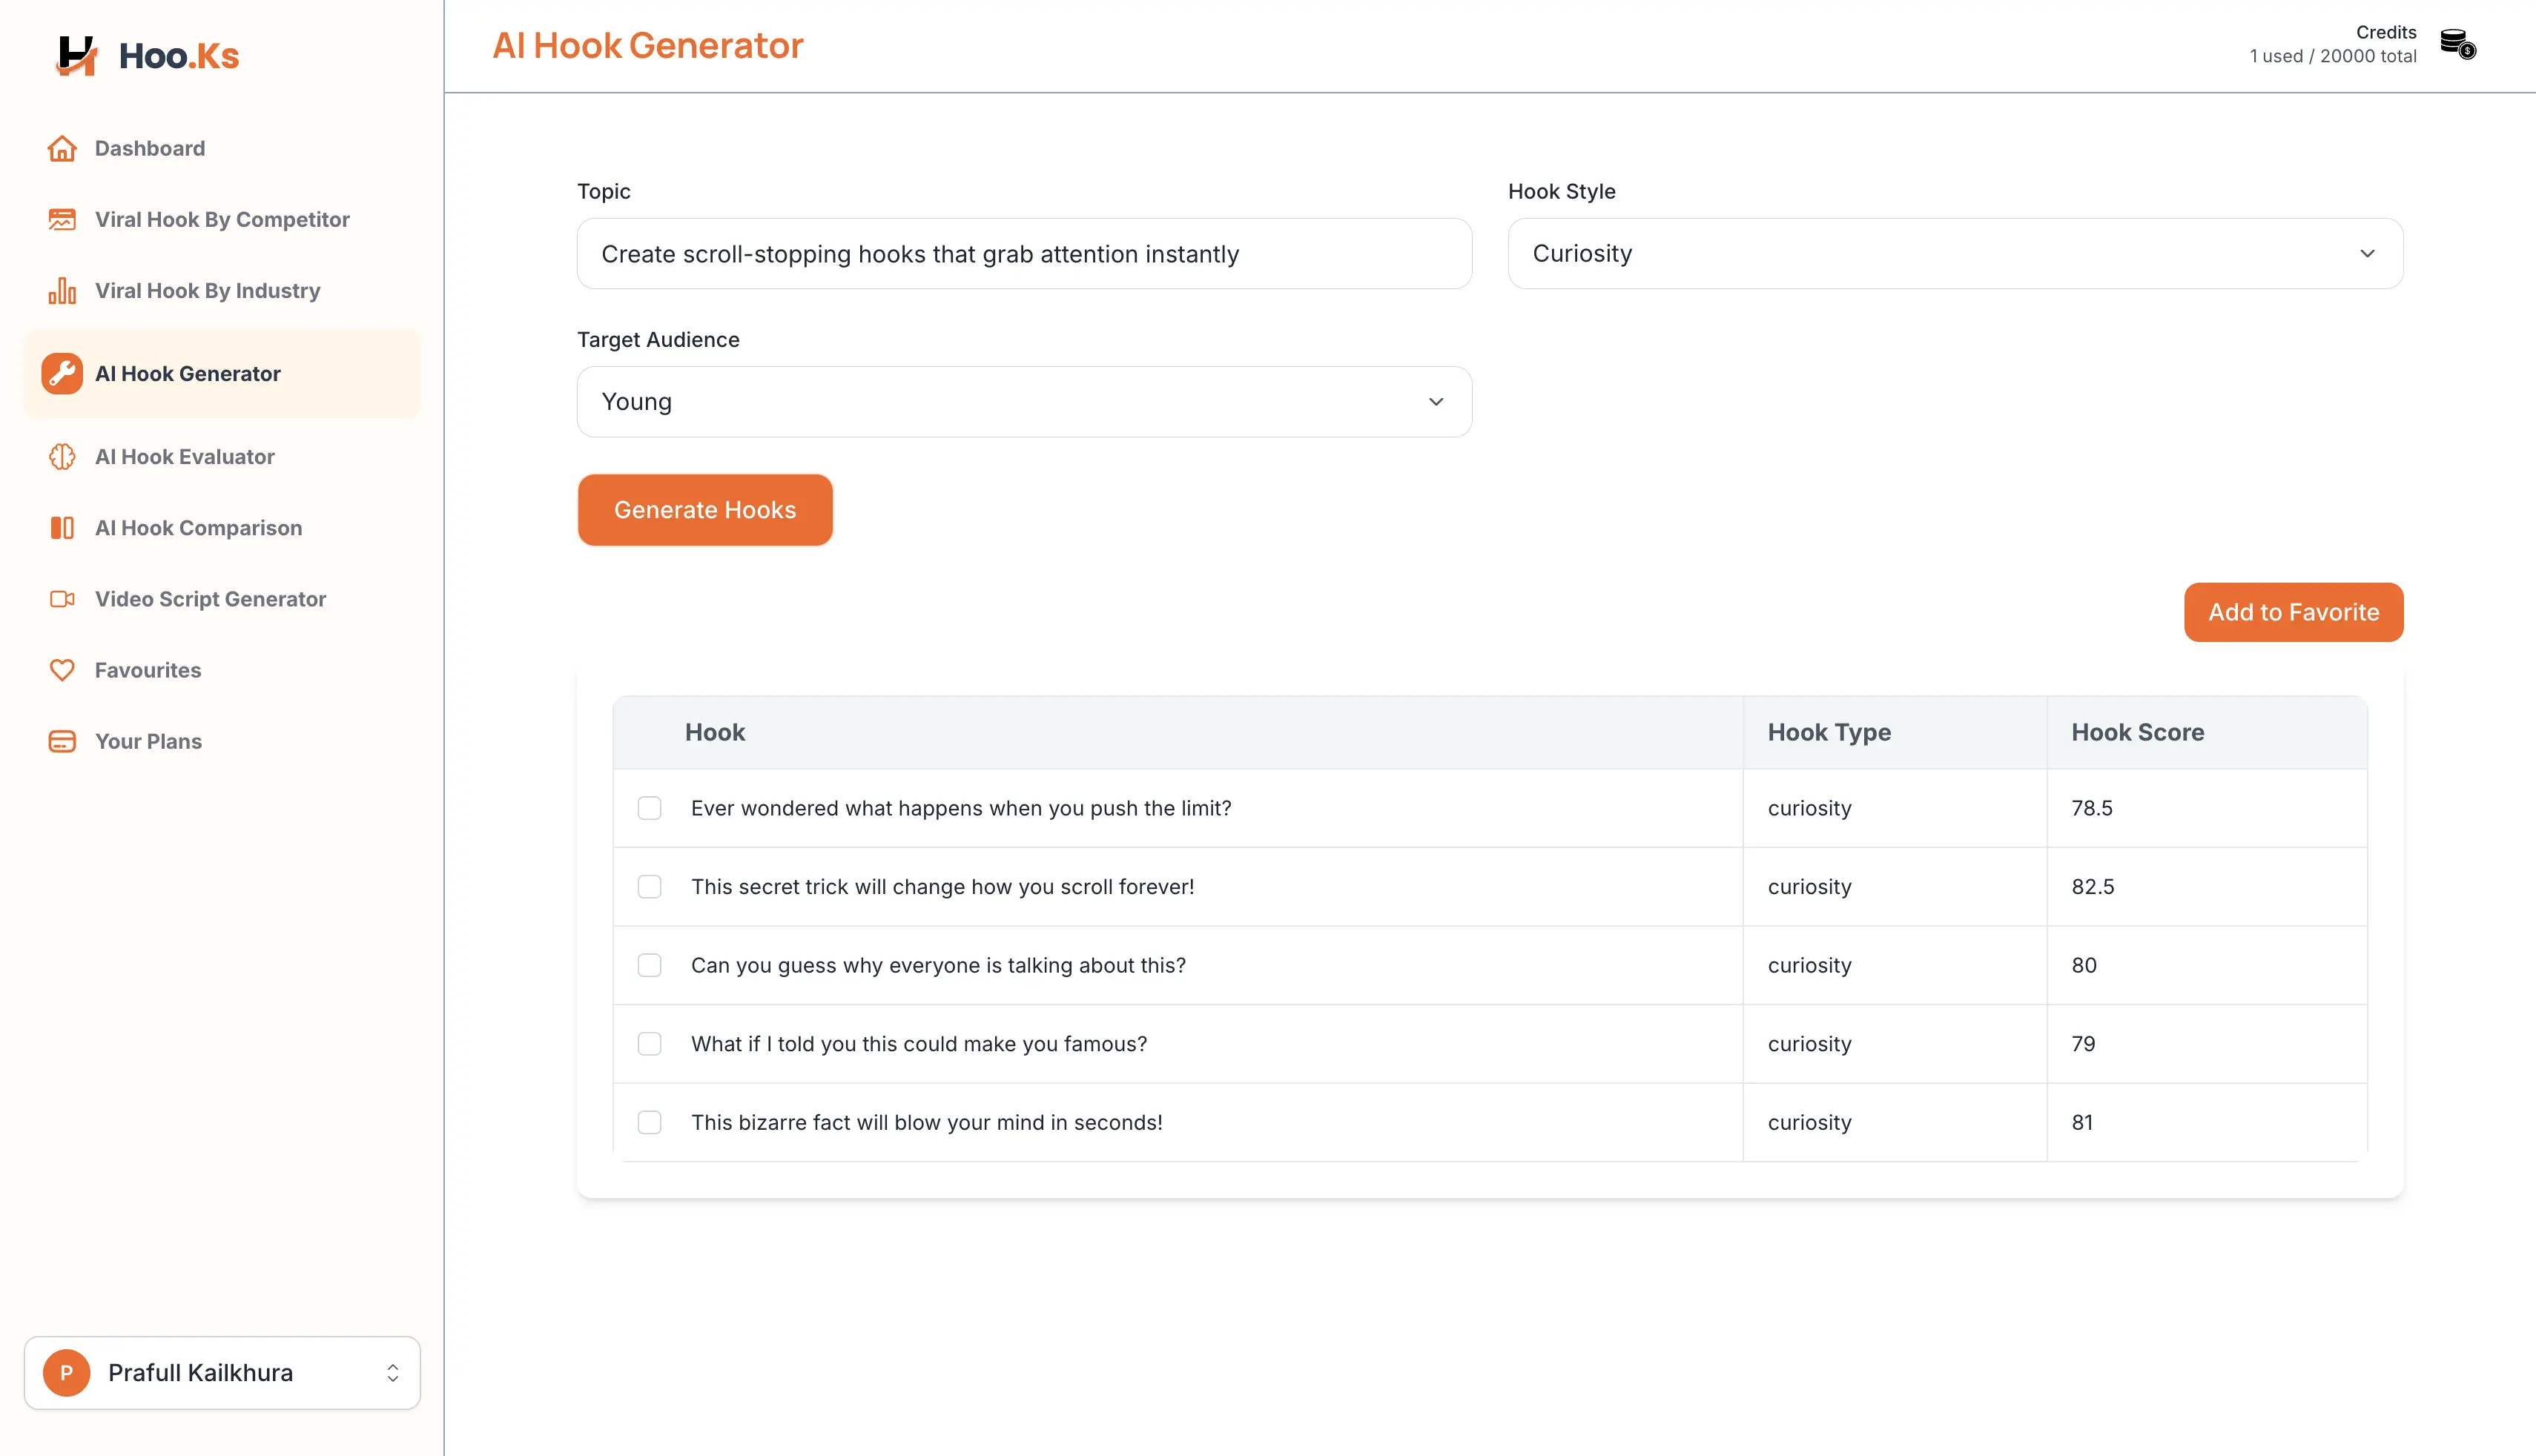Click the Video Script Generator camera icon
The height and width of the screenshot is (1456, 2536).
click(x=62, y=598)
